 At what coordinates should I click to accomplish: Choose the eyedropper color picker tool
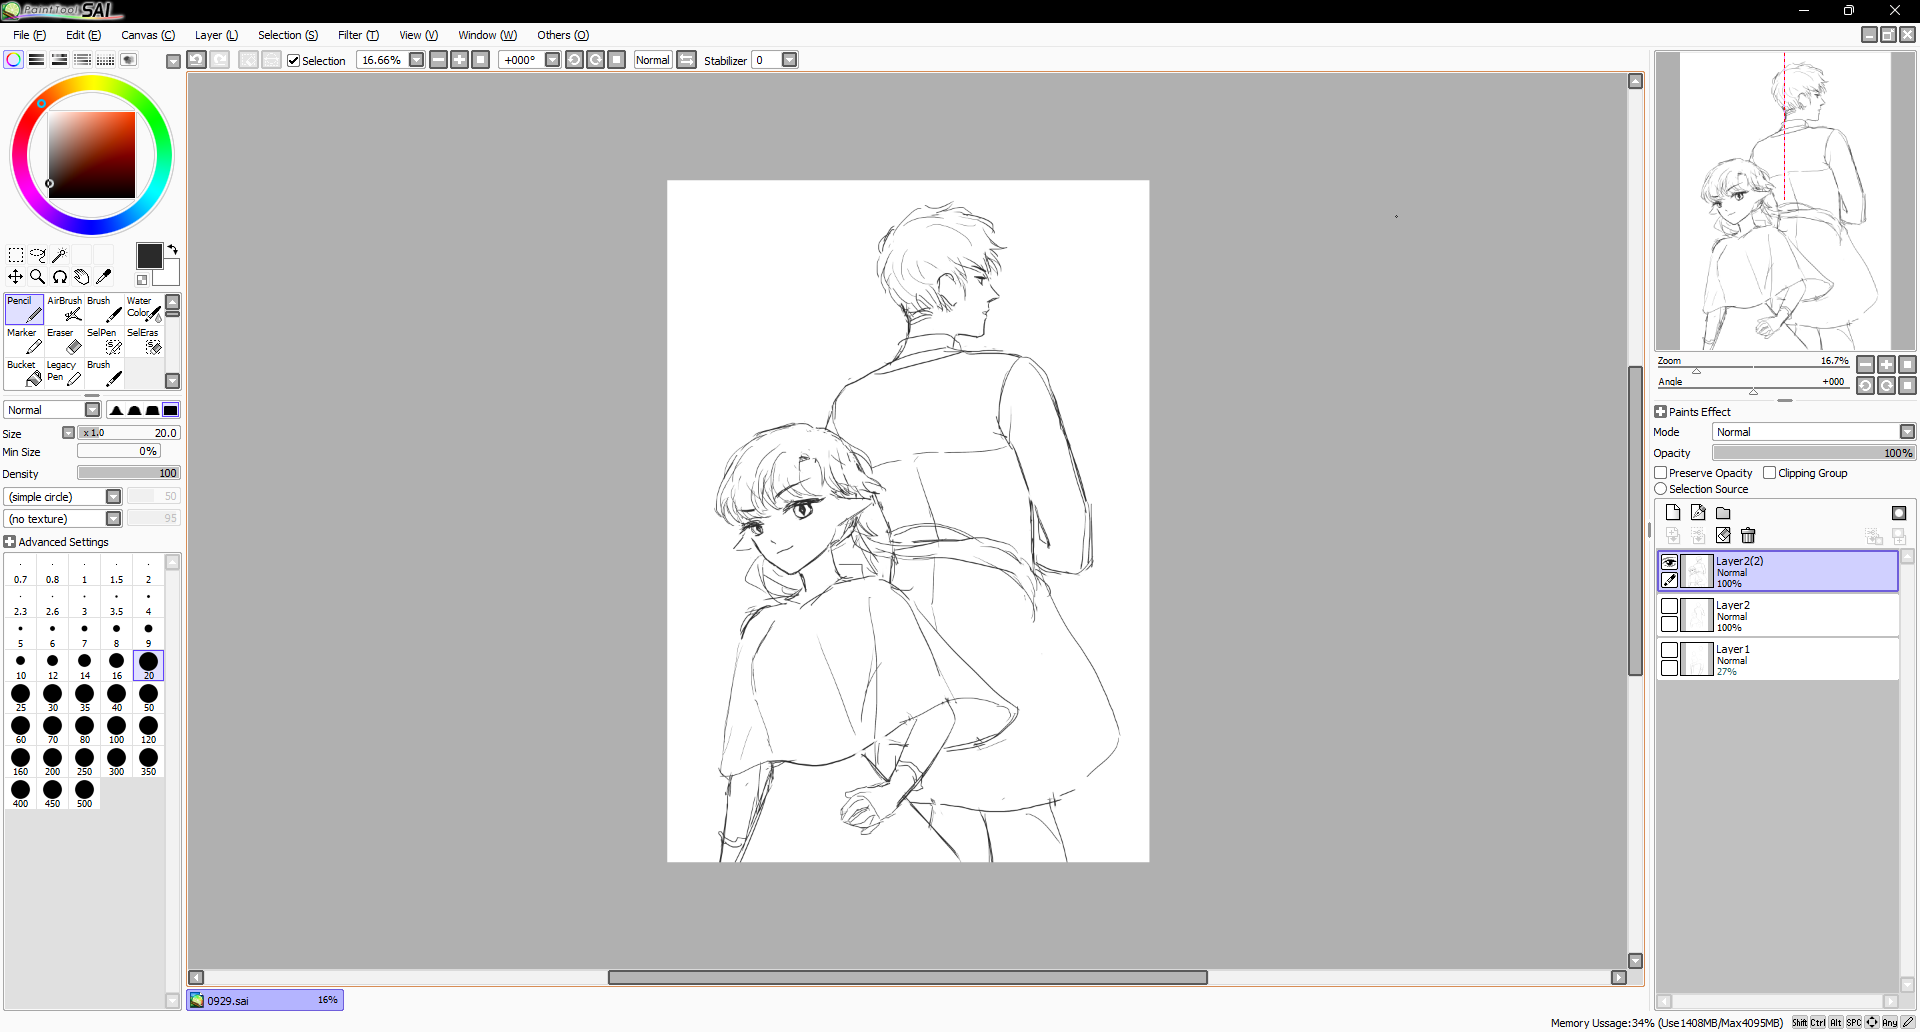pyautogui.click(x=103, y=277)
